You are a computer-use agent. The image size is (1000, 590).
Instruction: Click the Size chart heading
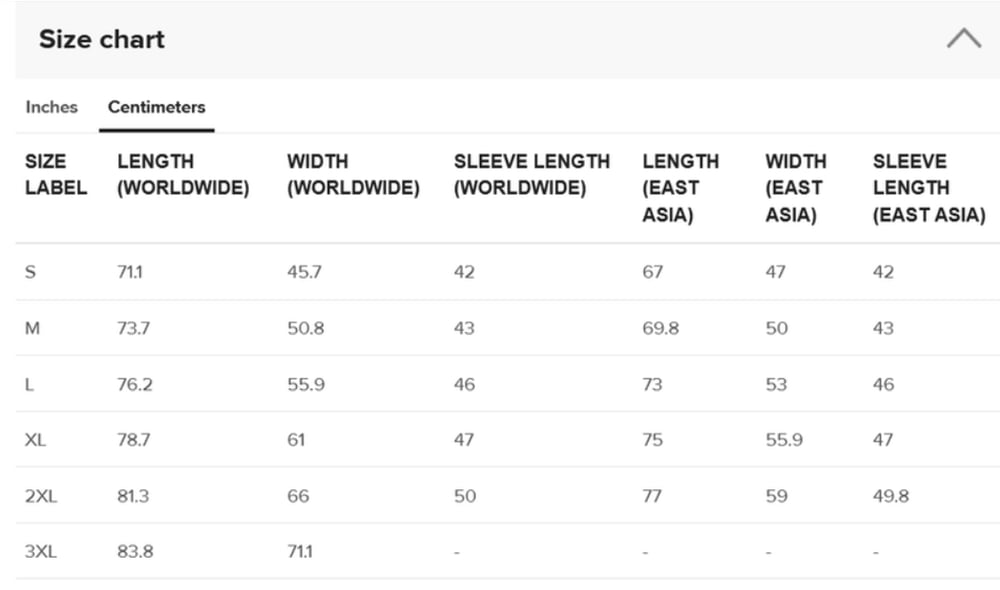[101, 39]
